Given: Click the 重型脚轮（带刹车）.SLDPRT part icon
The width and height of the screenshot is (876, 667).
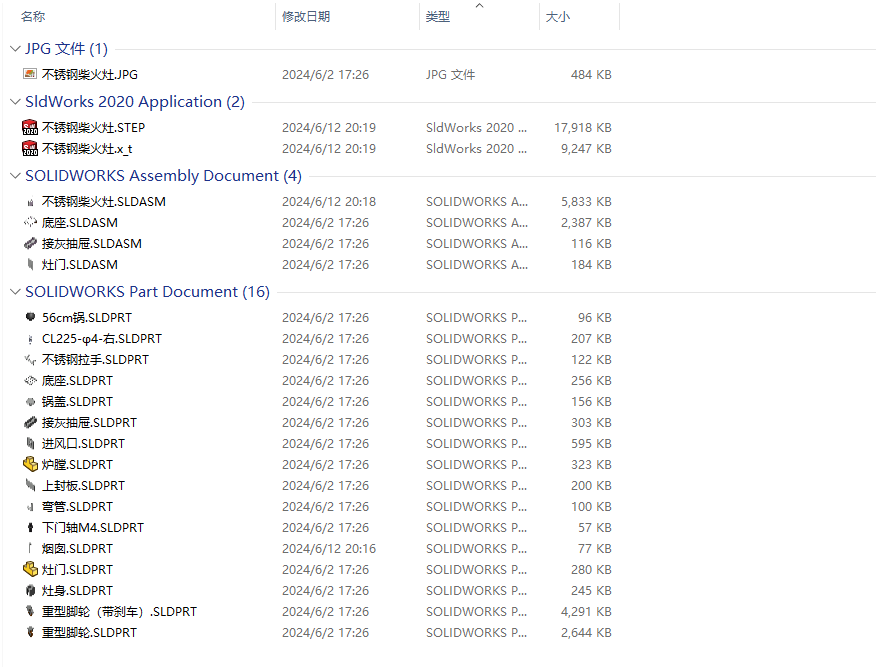Looking at the screenshot, I should [x=30, y=611].
